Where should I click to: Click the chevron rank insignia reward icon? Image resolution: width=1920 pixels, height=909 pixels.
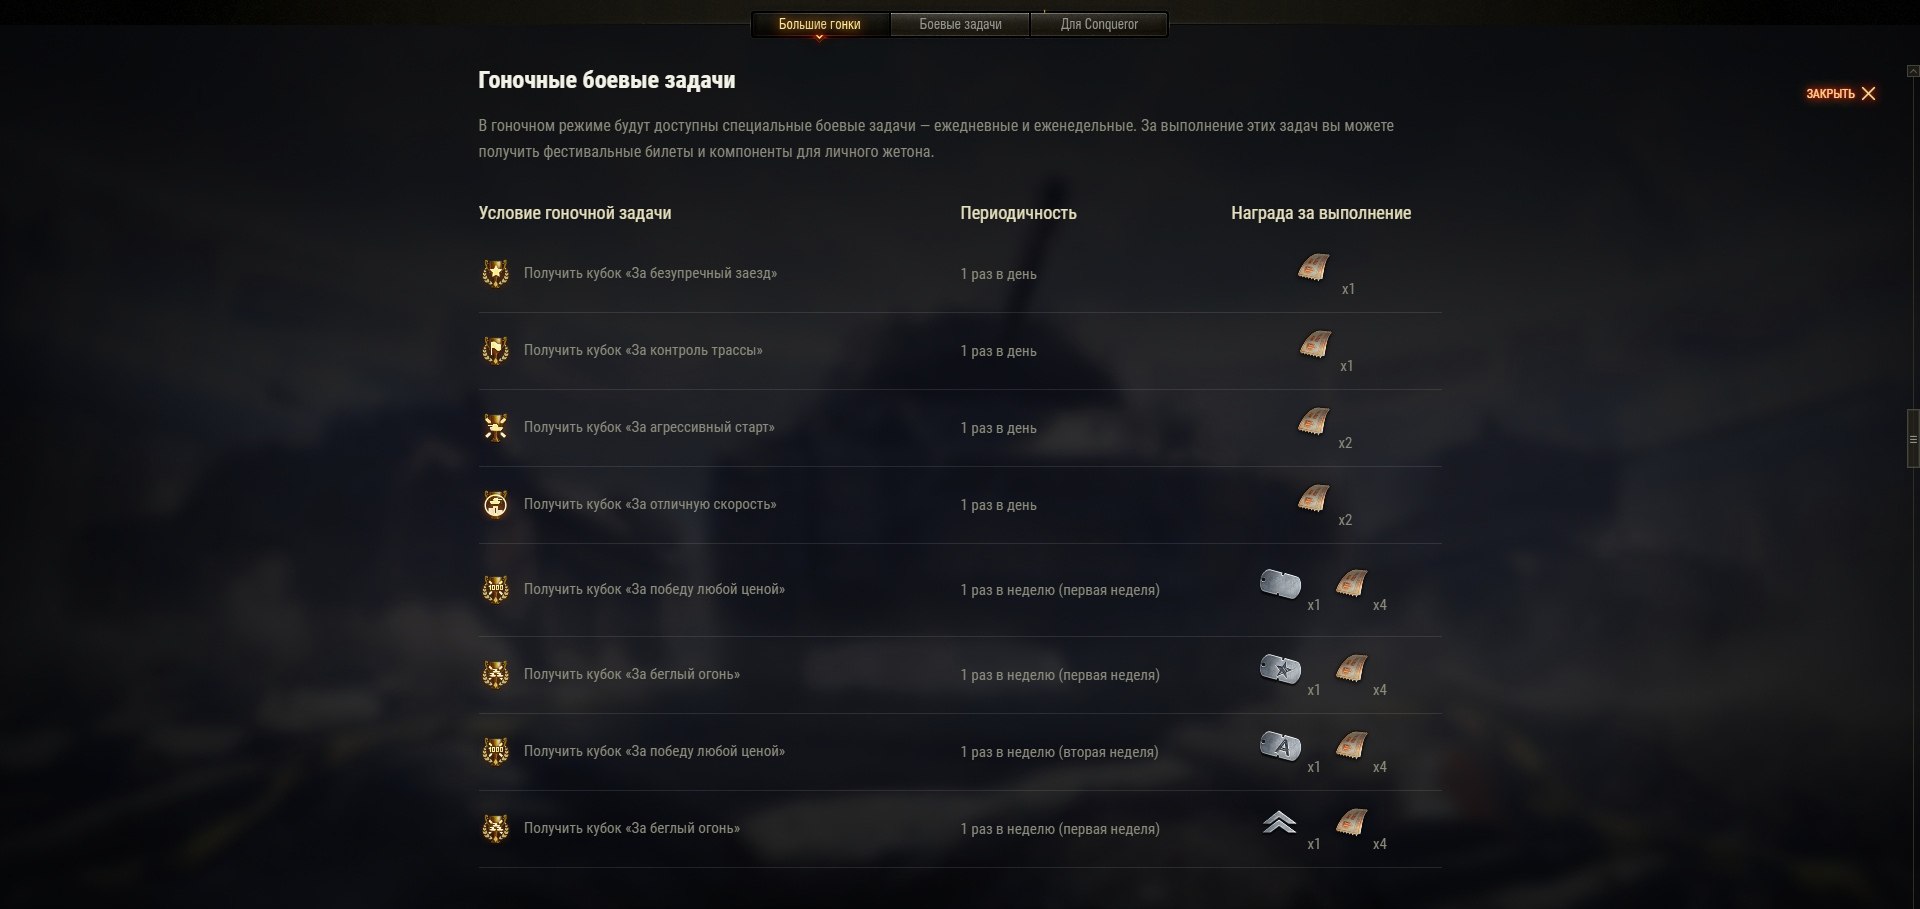tap(1280, 822)
